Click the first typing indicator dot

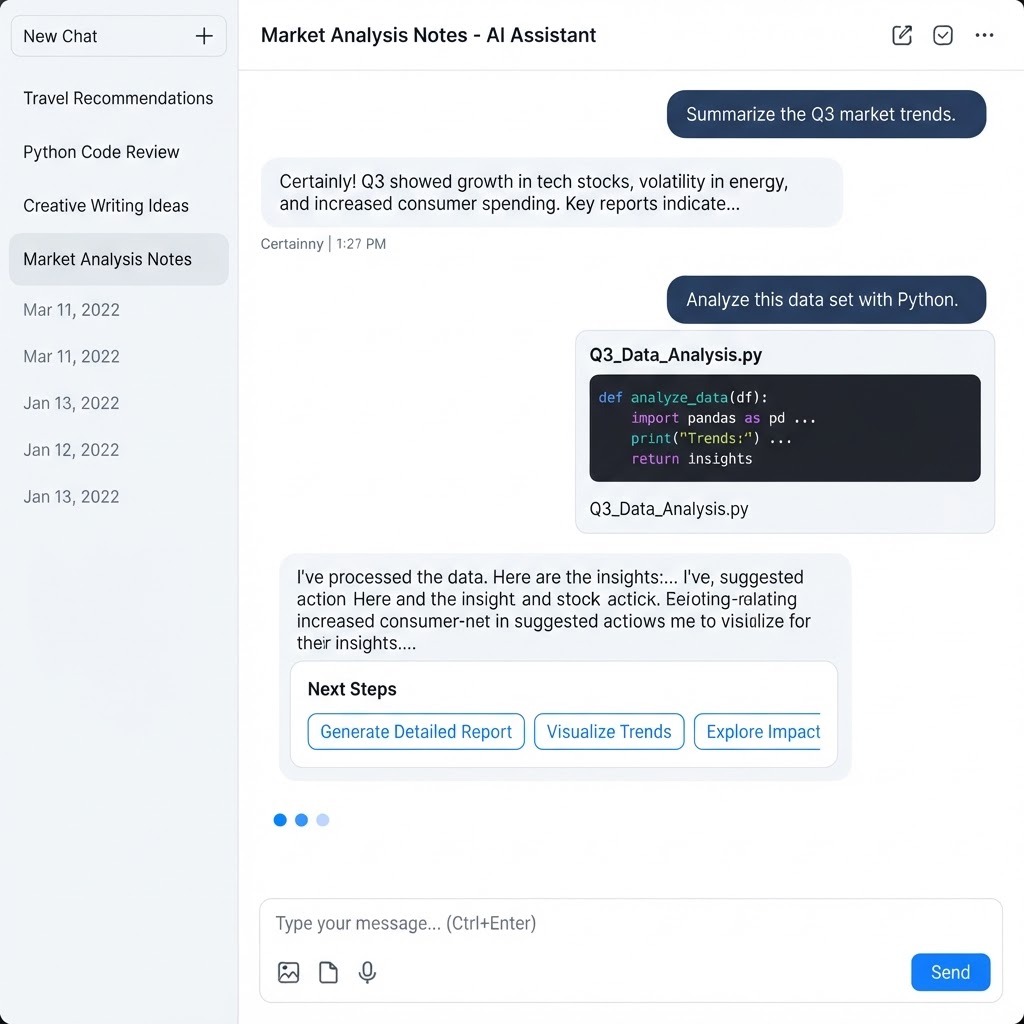(x=280, y=820)
